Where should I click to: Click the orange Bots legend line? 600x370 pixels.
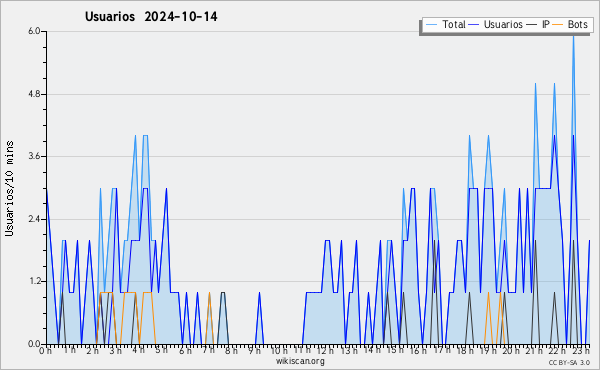pos(558,24)
